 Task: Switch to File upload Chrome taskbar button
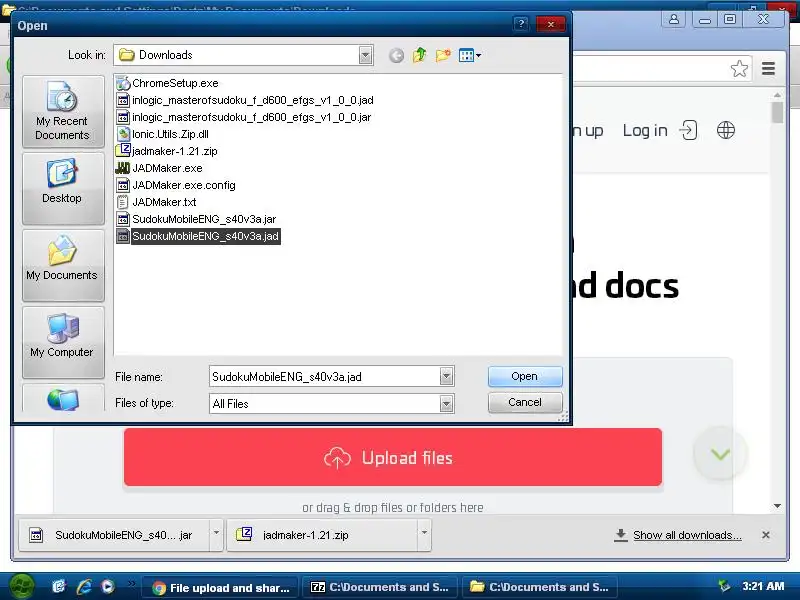(220, 587)
